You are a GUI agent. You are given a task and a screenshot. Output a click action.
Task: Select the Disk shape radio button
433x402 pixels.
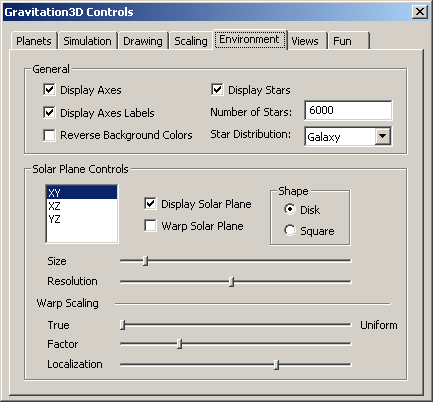290,209
